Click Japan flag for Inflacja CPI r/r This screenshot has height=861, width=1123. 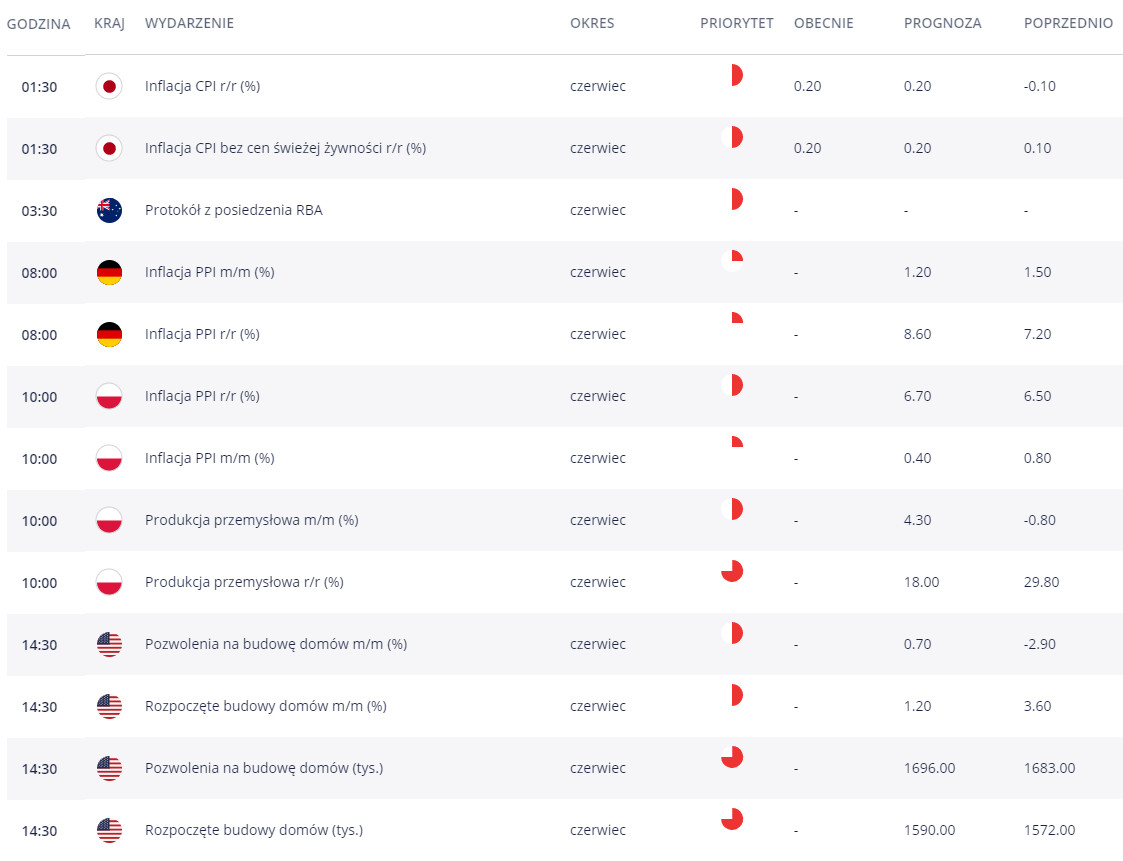pyautogui.click(x=109, y=86)
